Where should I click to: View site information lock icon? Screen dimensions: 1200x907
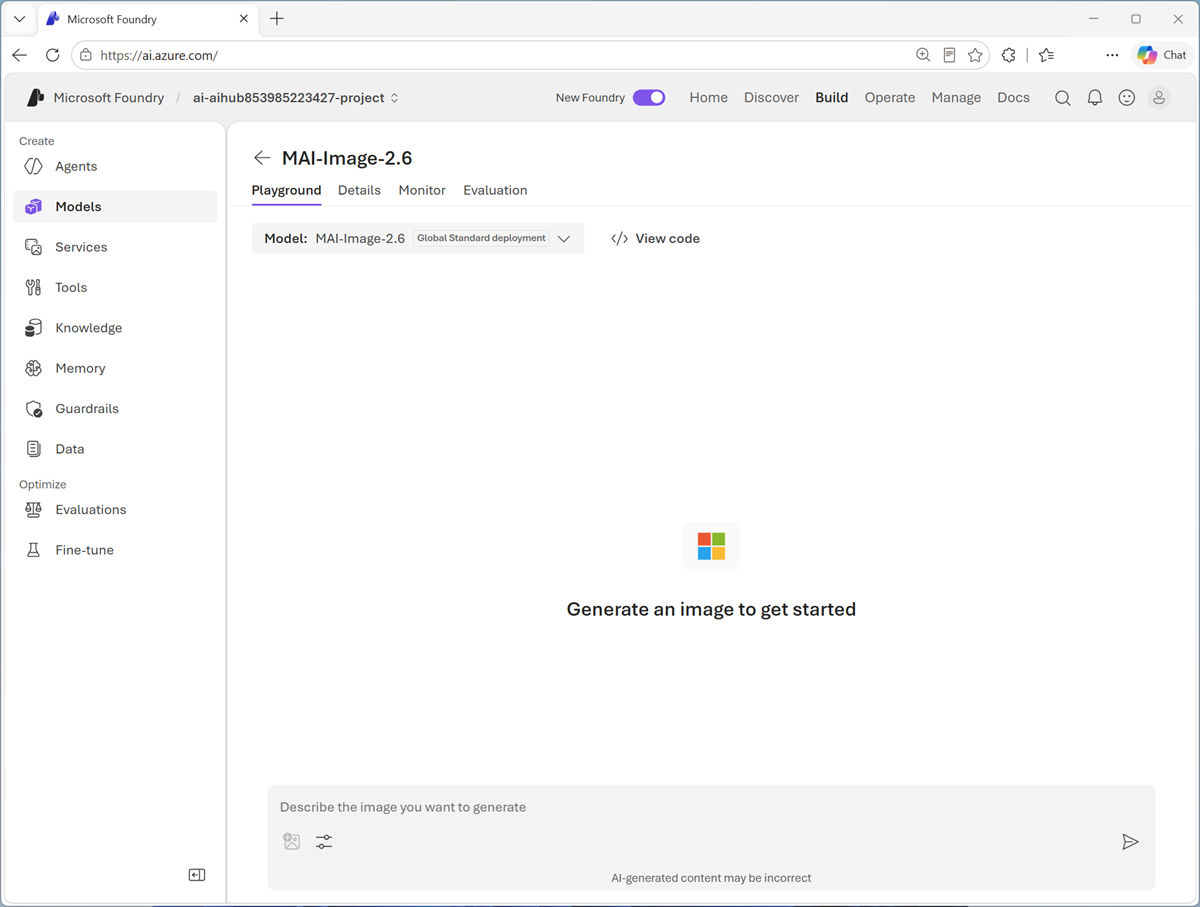[x=86, y=55]
